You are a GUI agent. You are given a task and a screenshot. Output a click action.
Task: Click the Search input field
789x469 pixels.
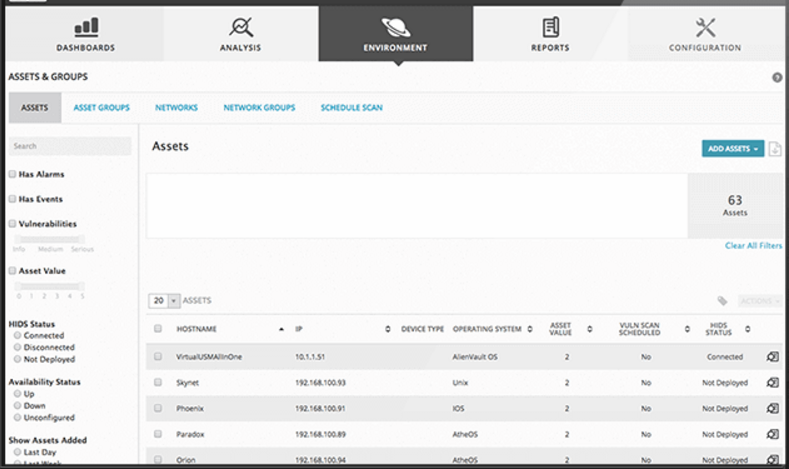point(69,146)
